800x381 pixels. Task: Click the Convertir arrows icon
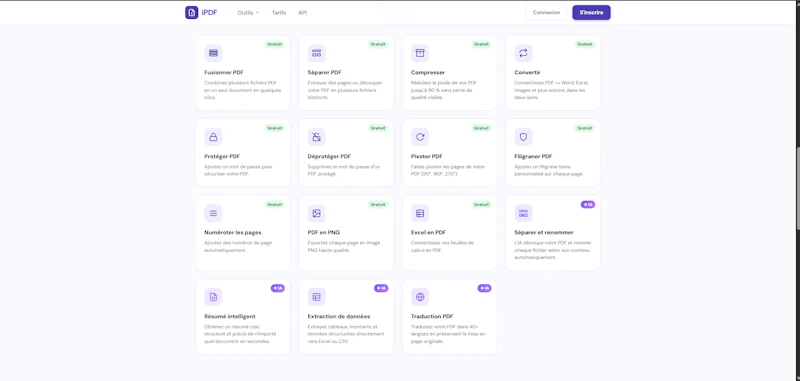(523, 53)
